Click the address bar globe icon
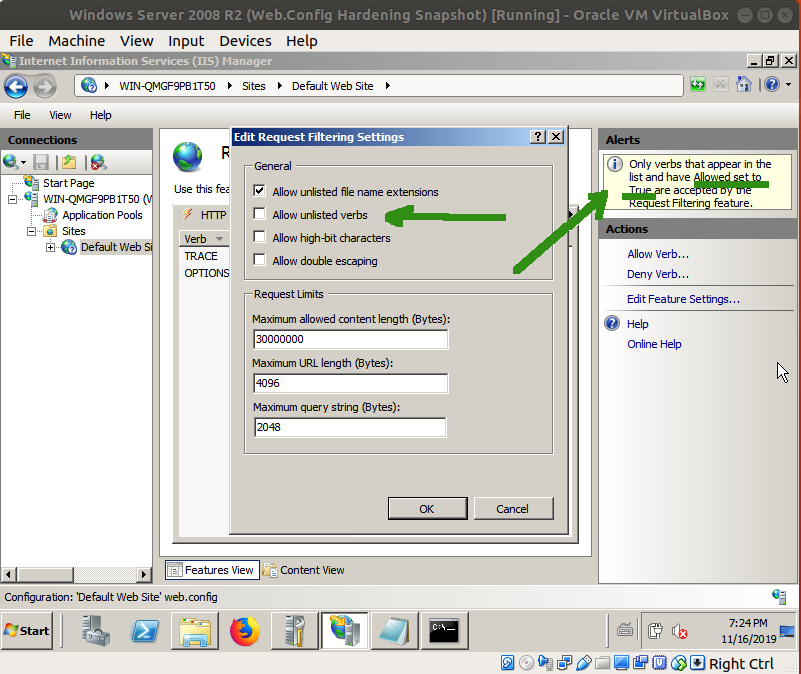801x674 pixels. coord(89,85)
